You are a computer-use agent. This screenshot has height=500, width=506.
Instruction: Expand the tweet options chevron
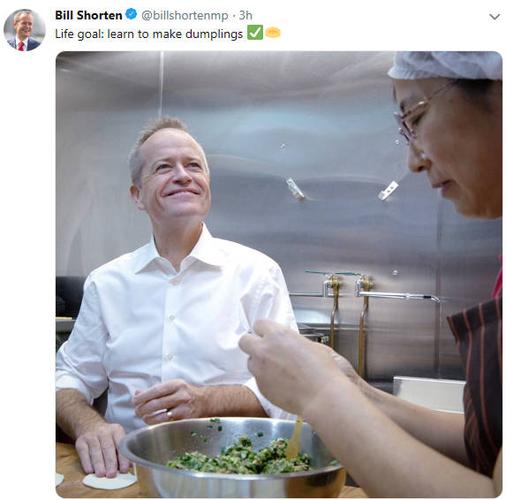(494, 17)
